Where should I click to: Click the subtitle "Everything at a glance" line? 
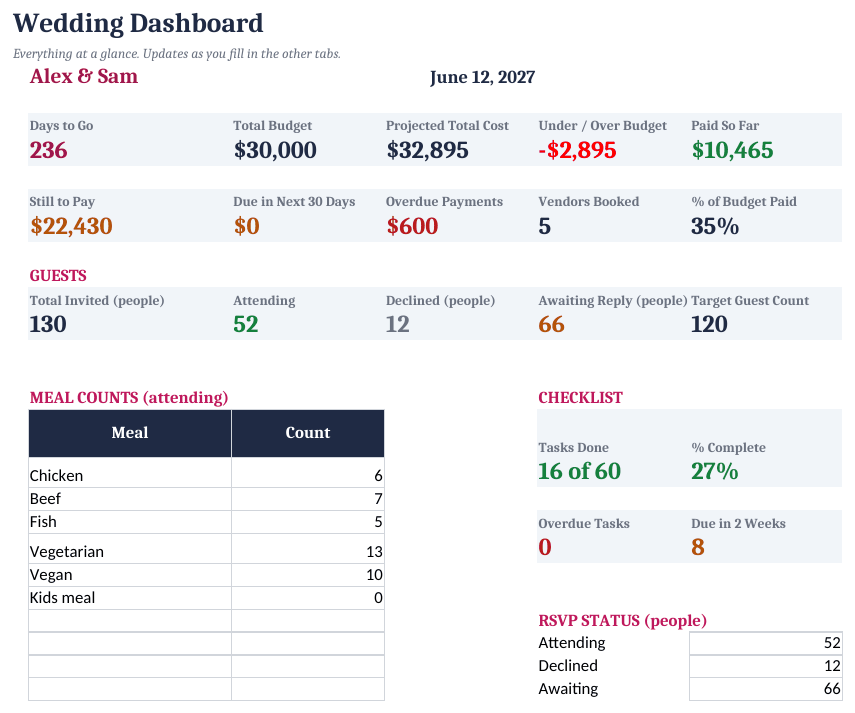tap(177, 54)
